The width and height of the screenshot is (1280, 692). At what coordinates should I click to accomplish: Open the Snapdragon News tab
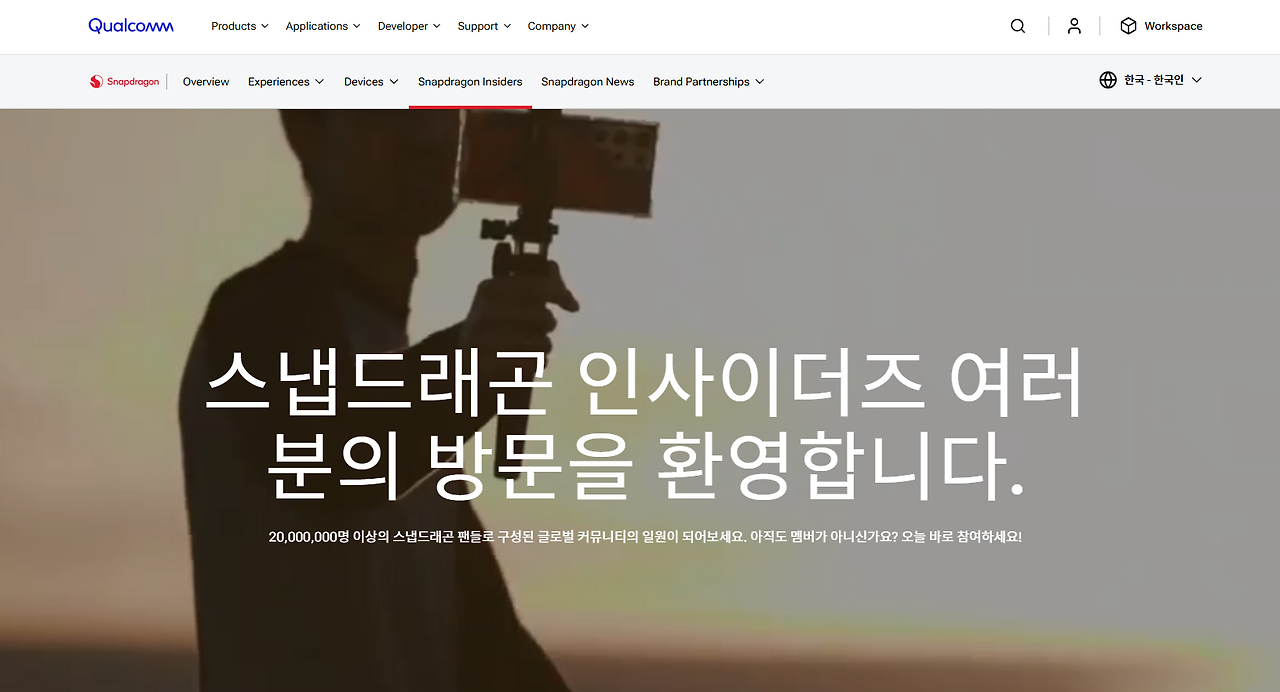click(x=588, y=82)
